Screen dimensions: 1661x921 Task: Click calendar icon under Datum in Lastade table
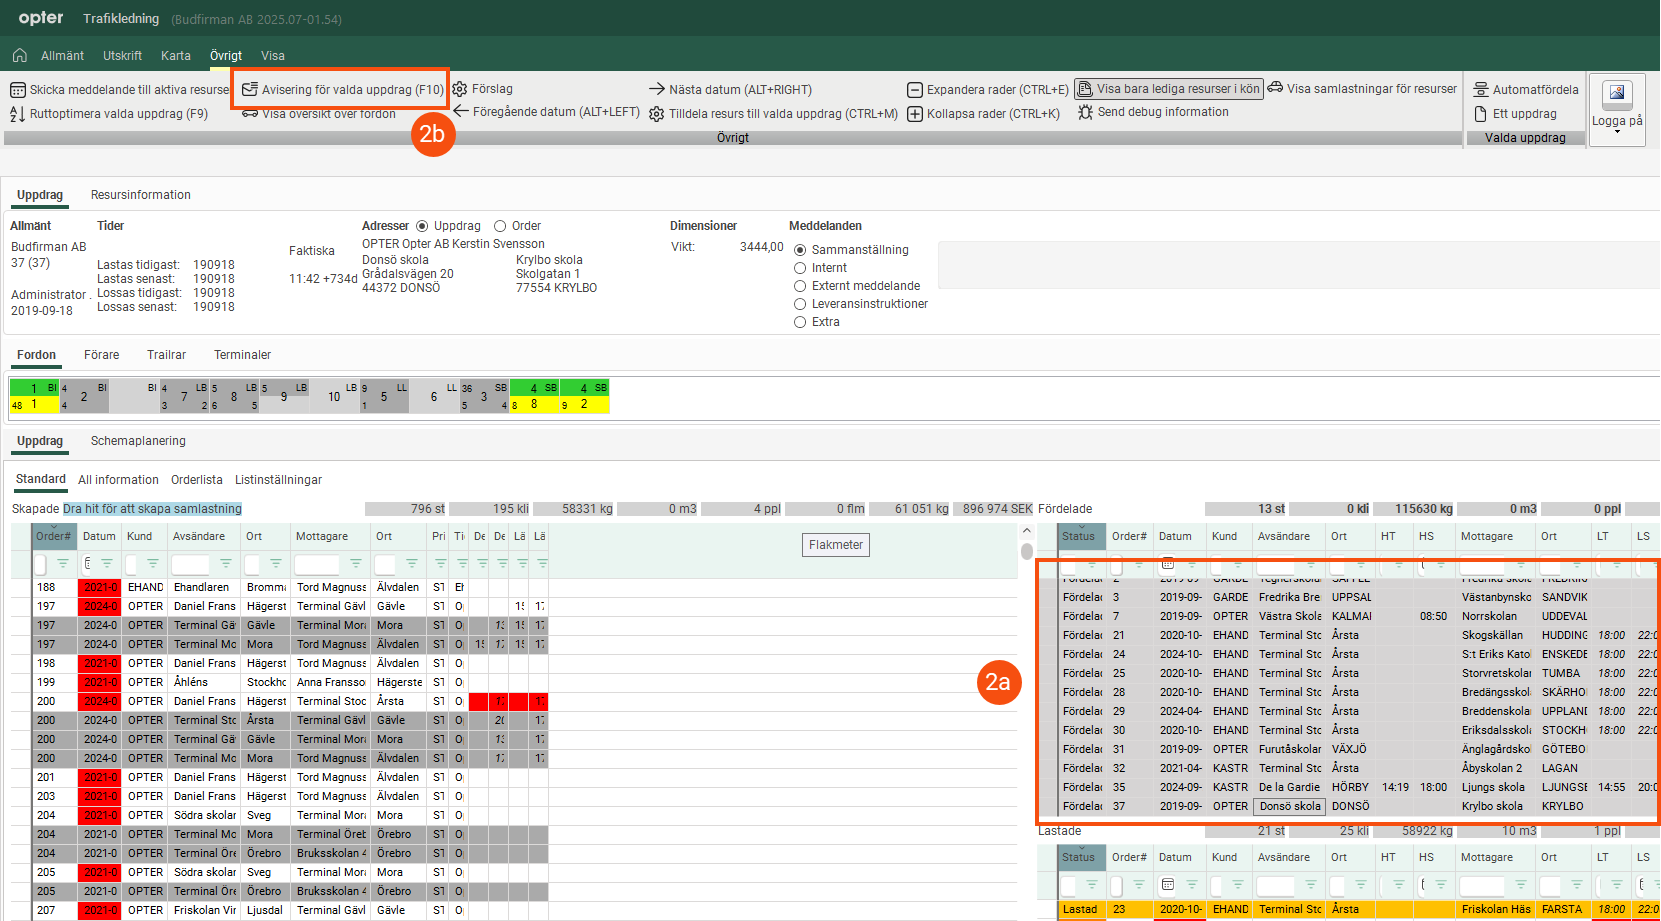(x=1167, y=885)
